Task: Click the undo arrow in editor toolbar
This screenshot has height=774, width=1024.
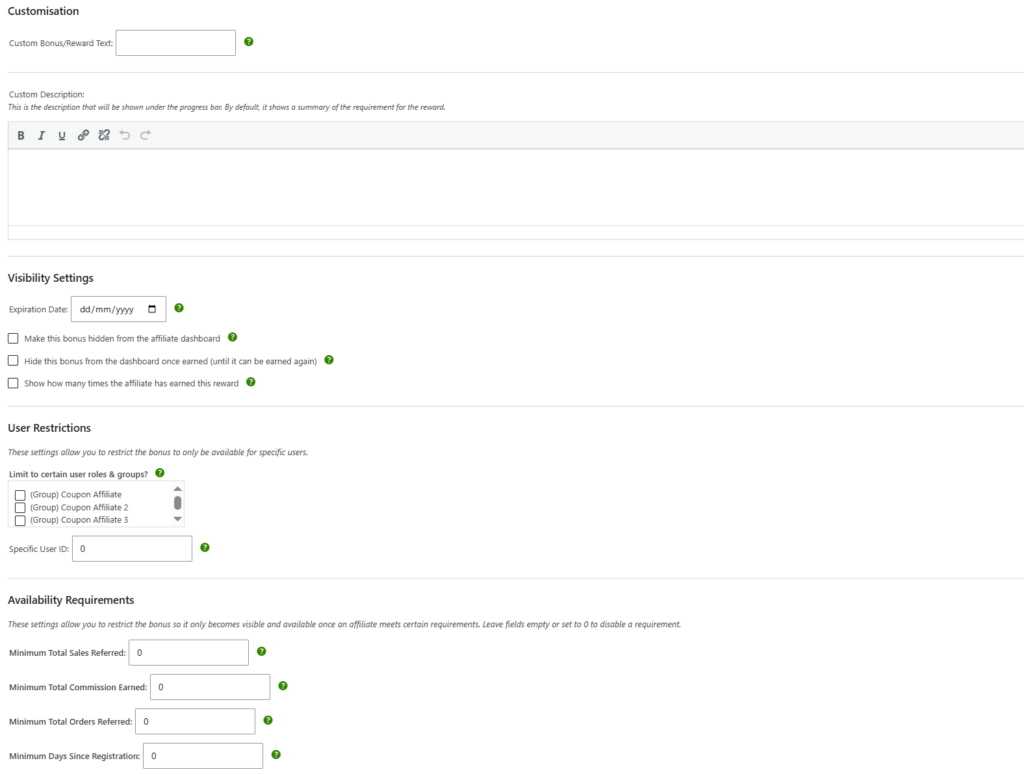Action: (x=125, y=135)
